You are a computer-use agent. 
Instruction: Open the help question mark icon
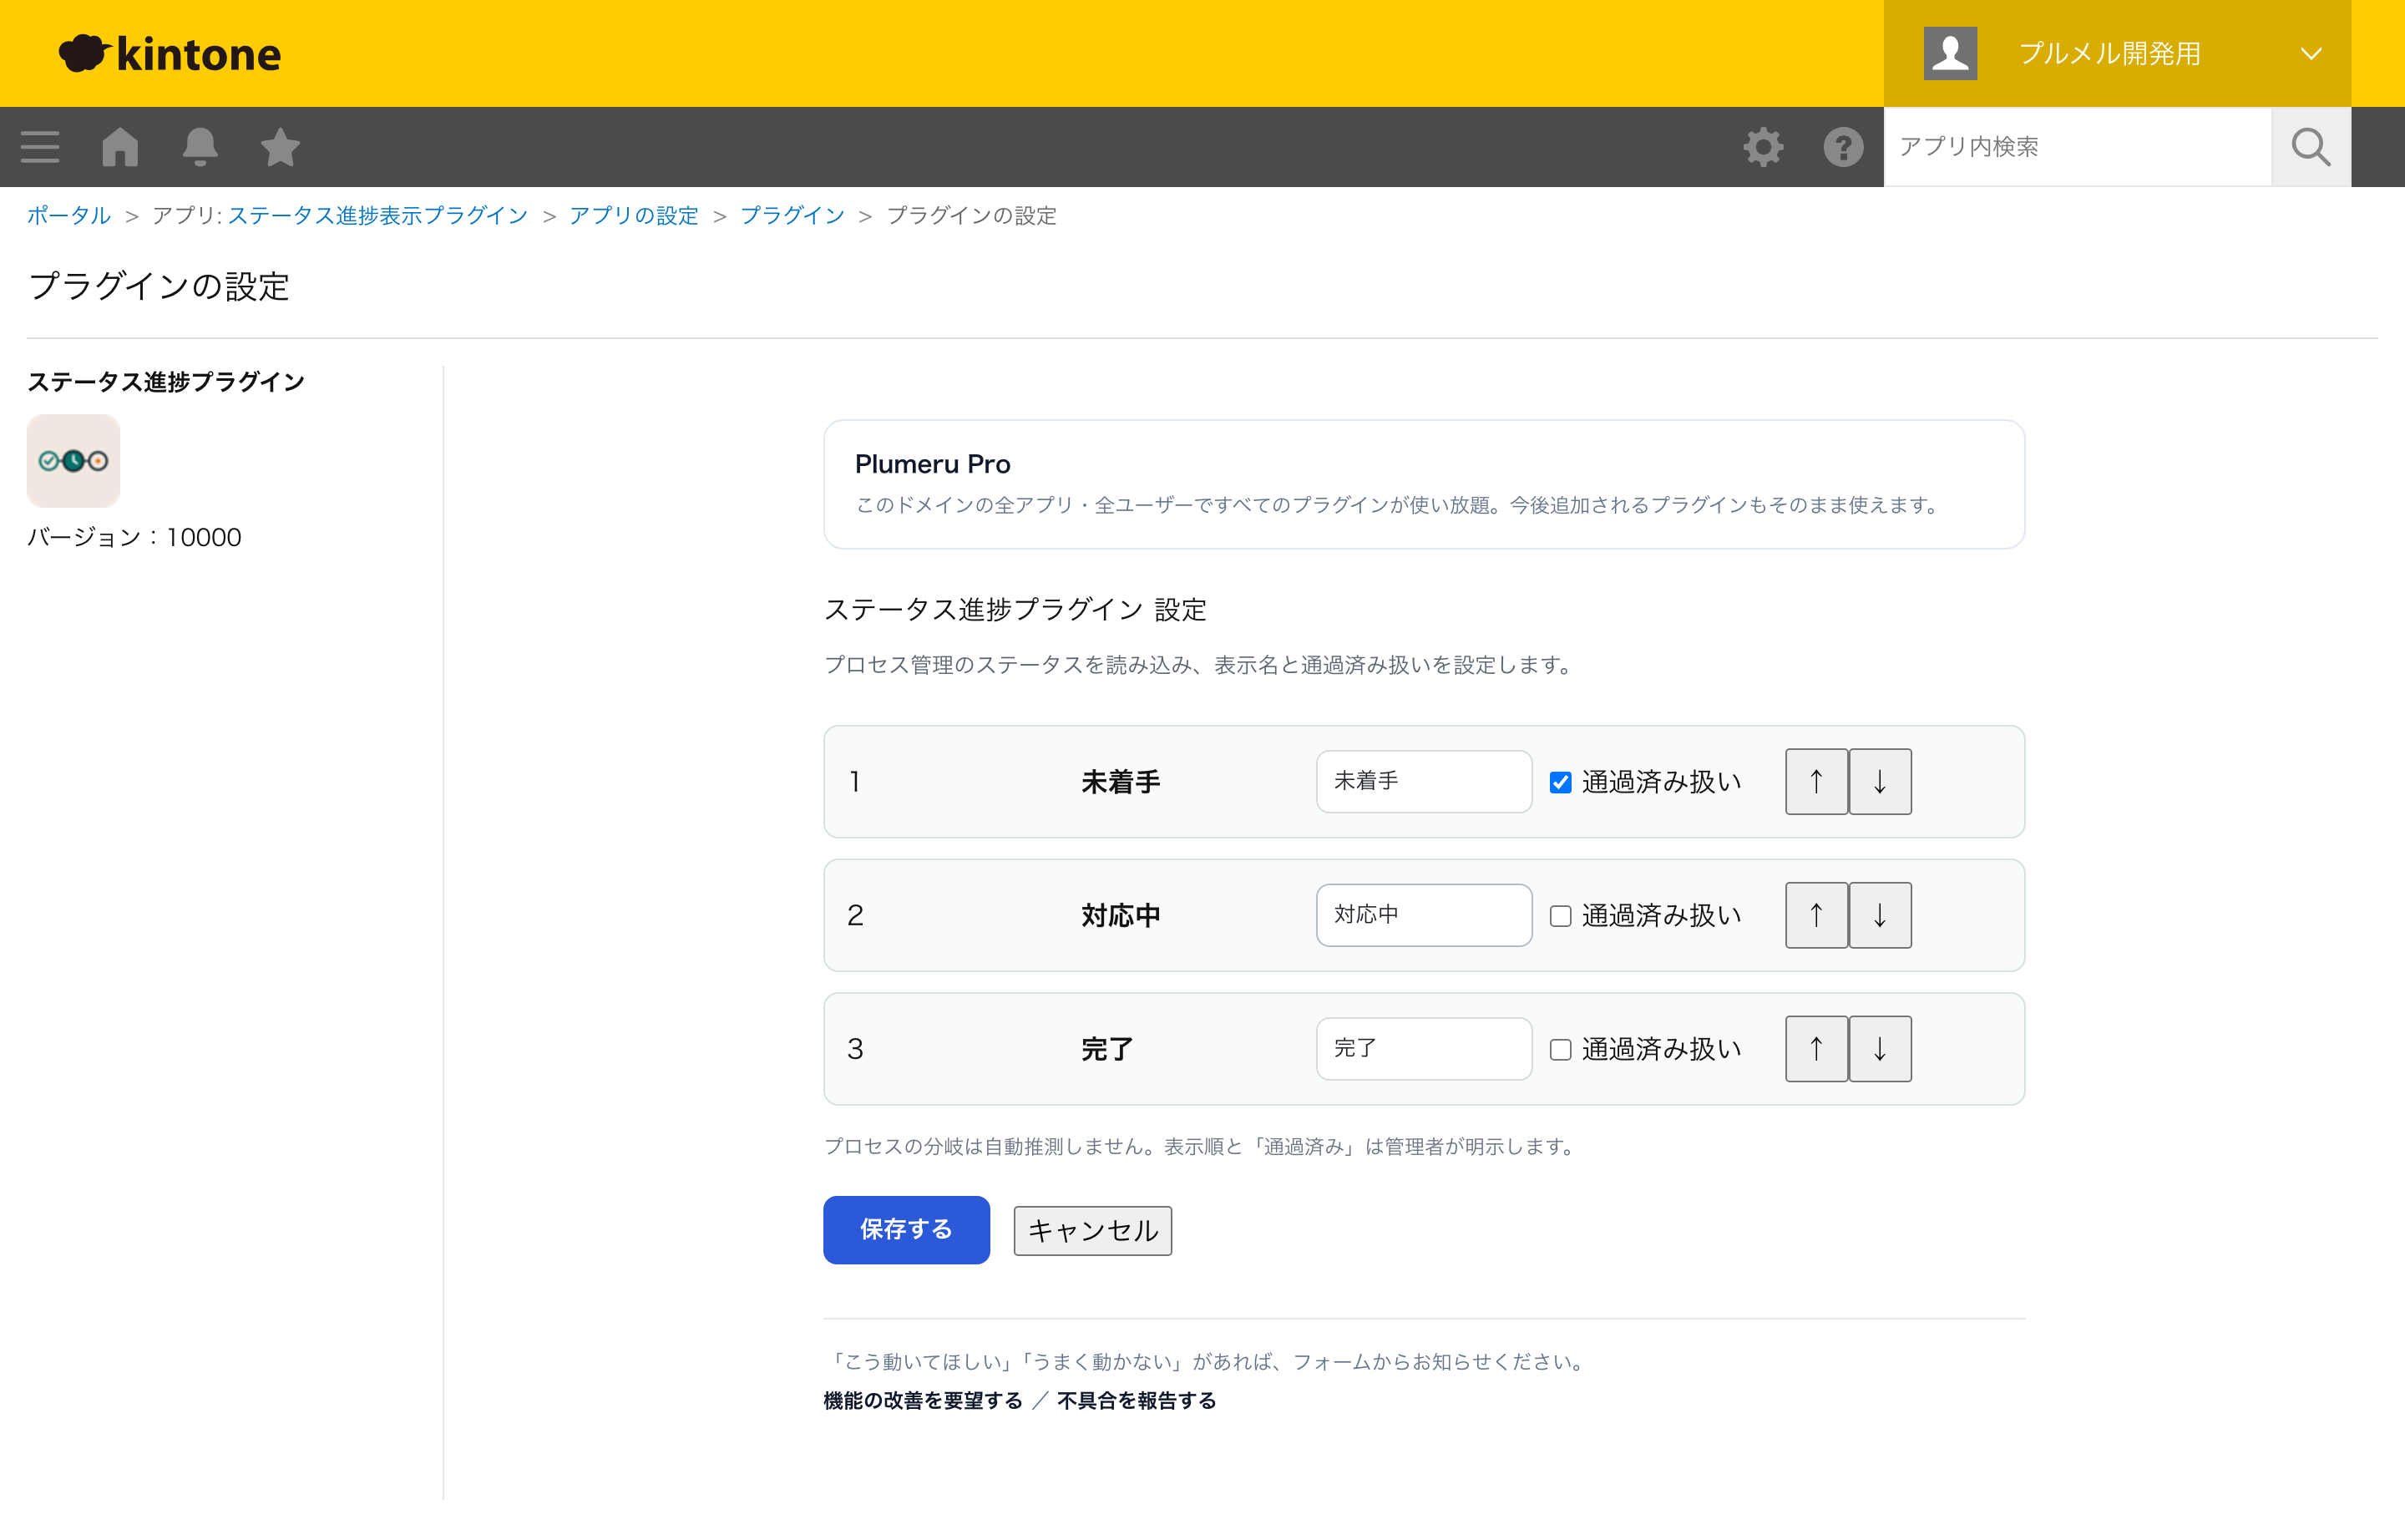tap(1843, 147)
